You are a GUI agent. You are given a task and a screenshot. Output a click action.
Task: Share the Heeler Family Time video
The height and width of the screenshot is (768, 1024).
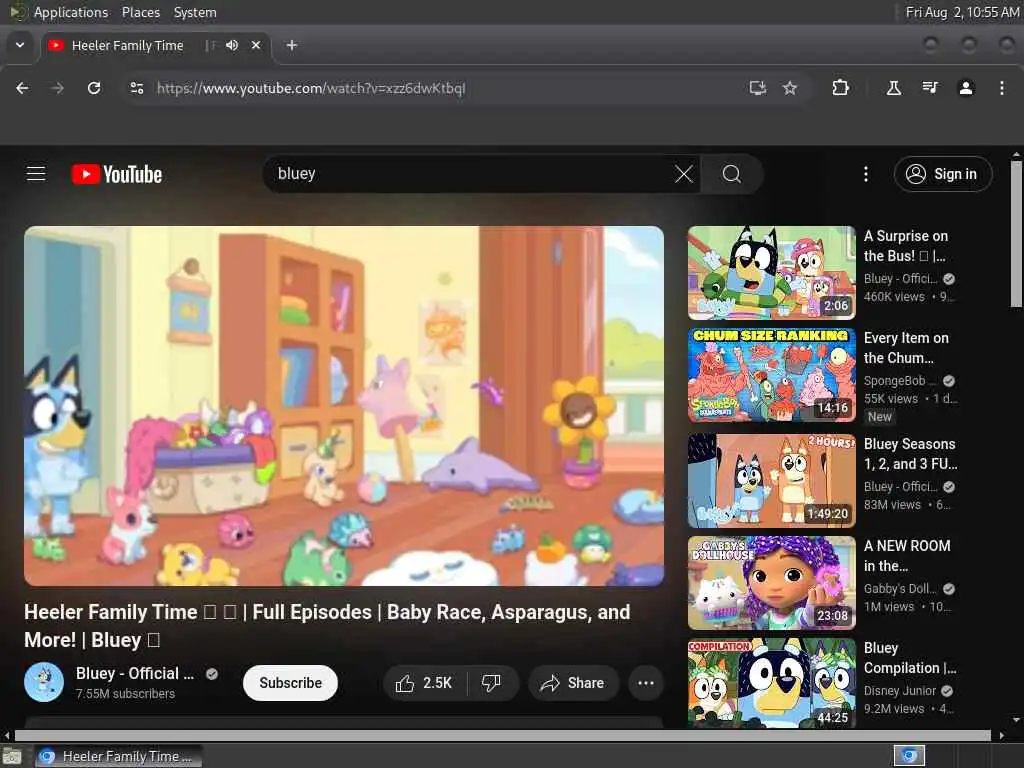point(573,683)
